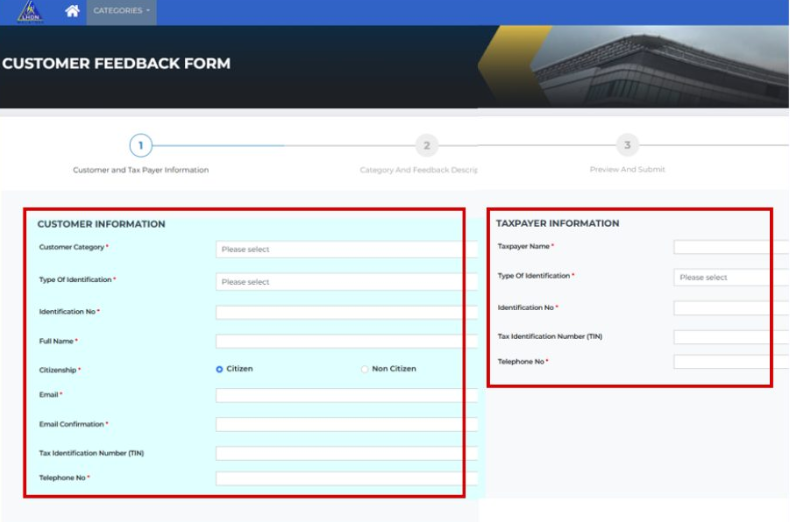Screen dimensions: 790x522
Task: Jump to step 2 Category and Feedback
Action: point(426,146)
